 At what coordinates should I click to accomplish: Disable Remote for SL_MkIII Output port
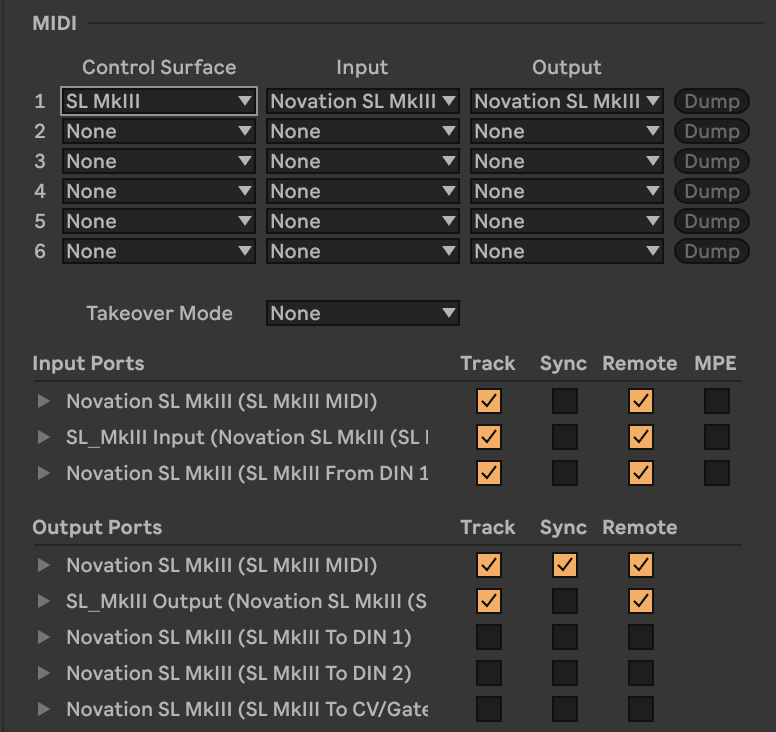tap(641, 601)
